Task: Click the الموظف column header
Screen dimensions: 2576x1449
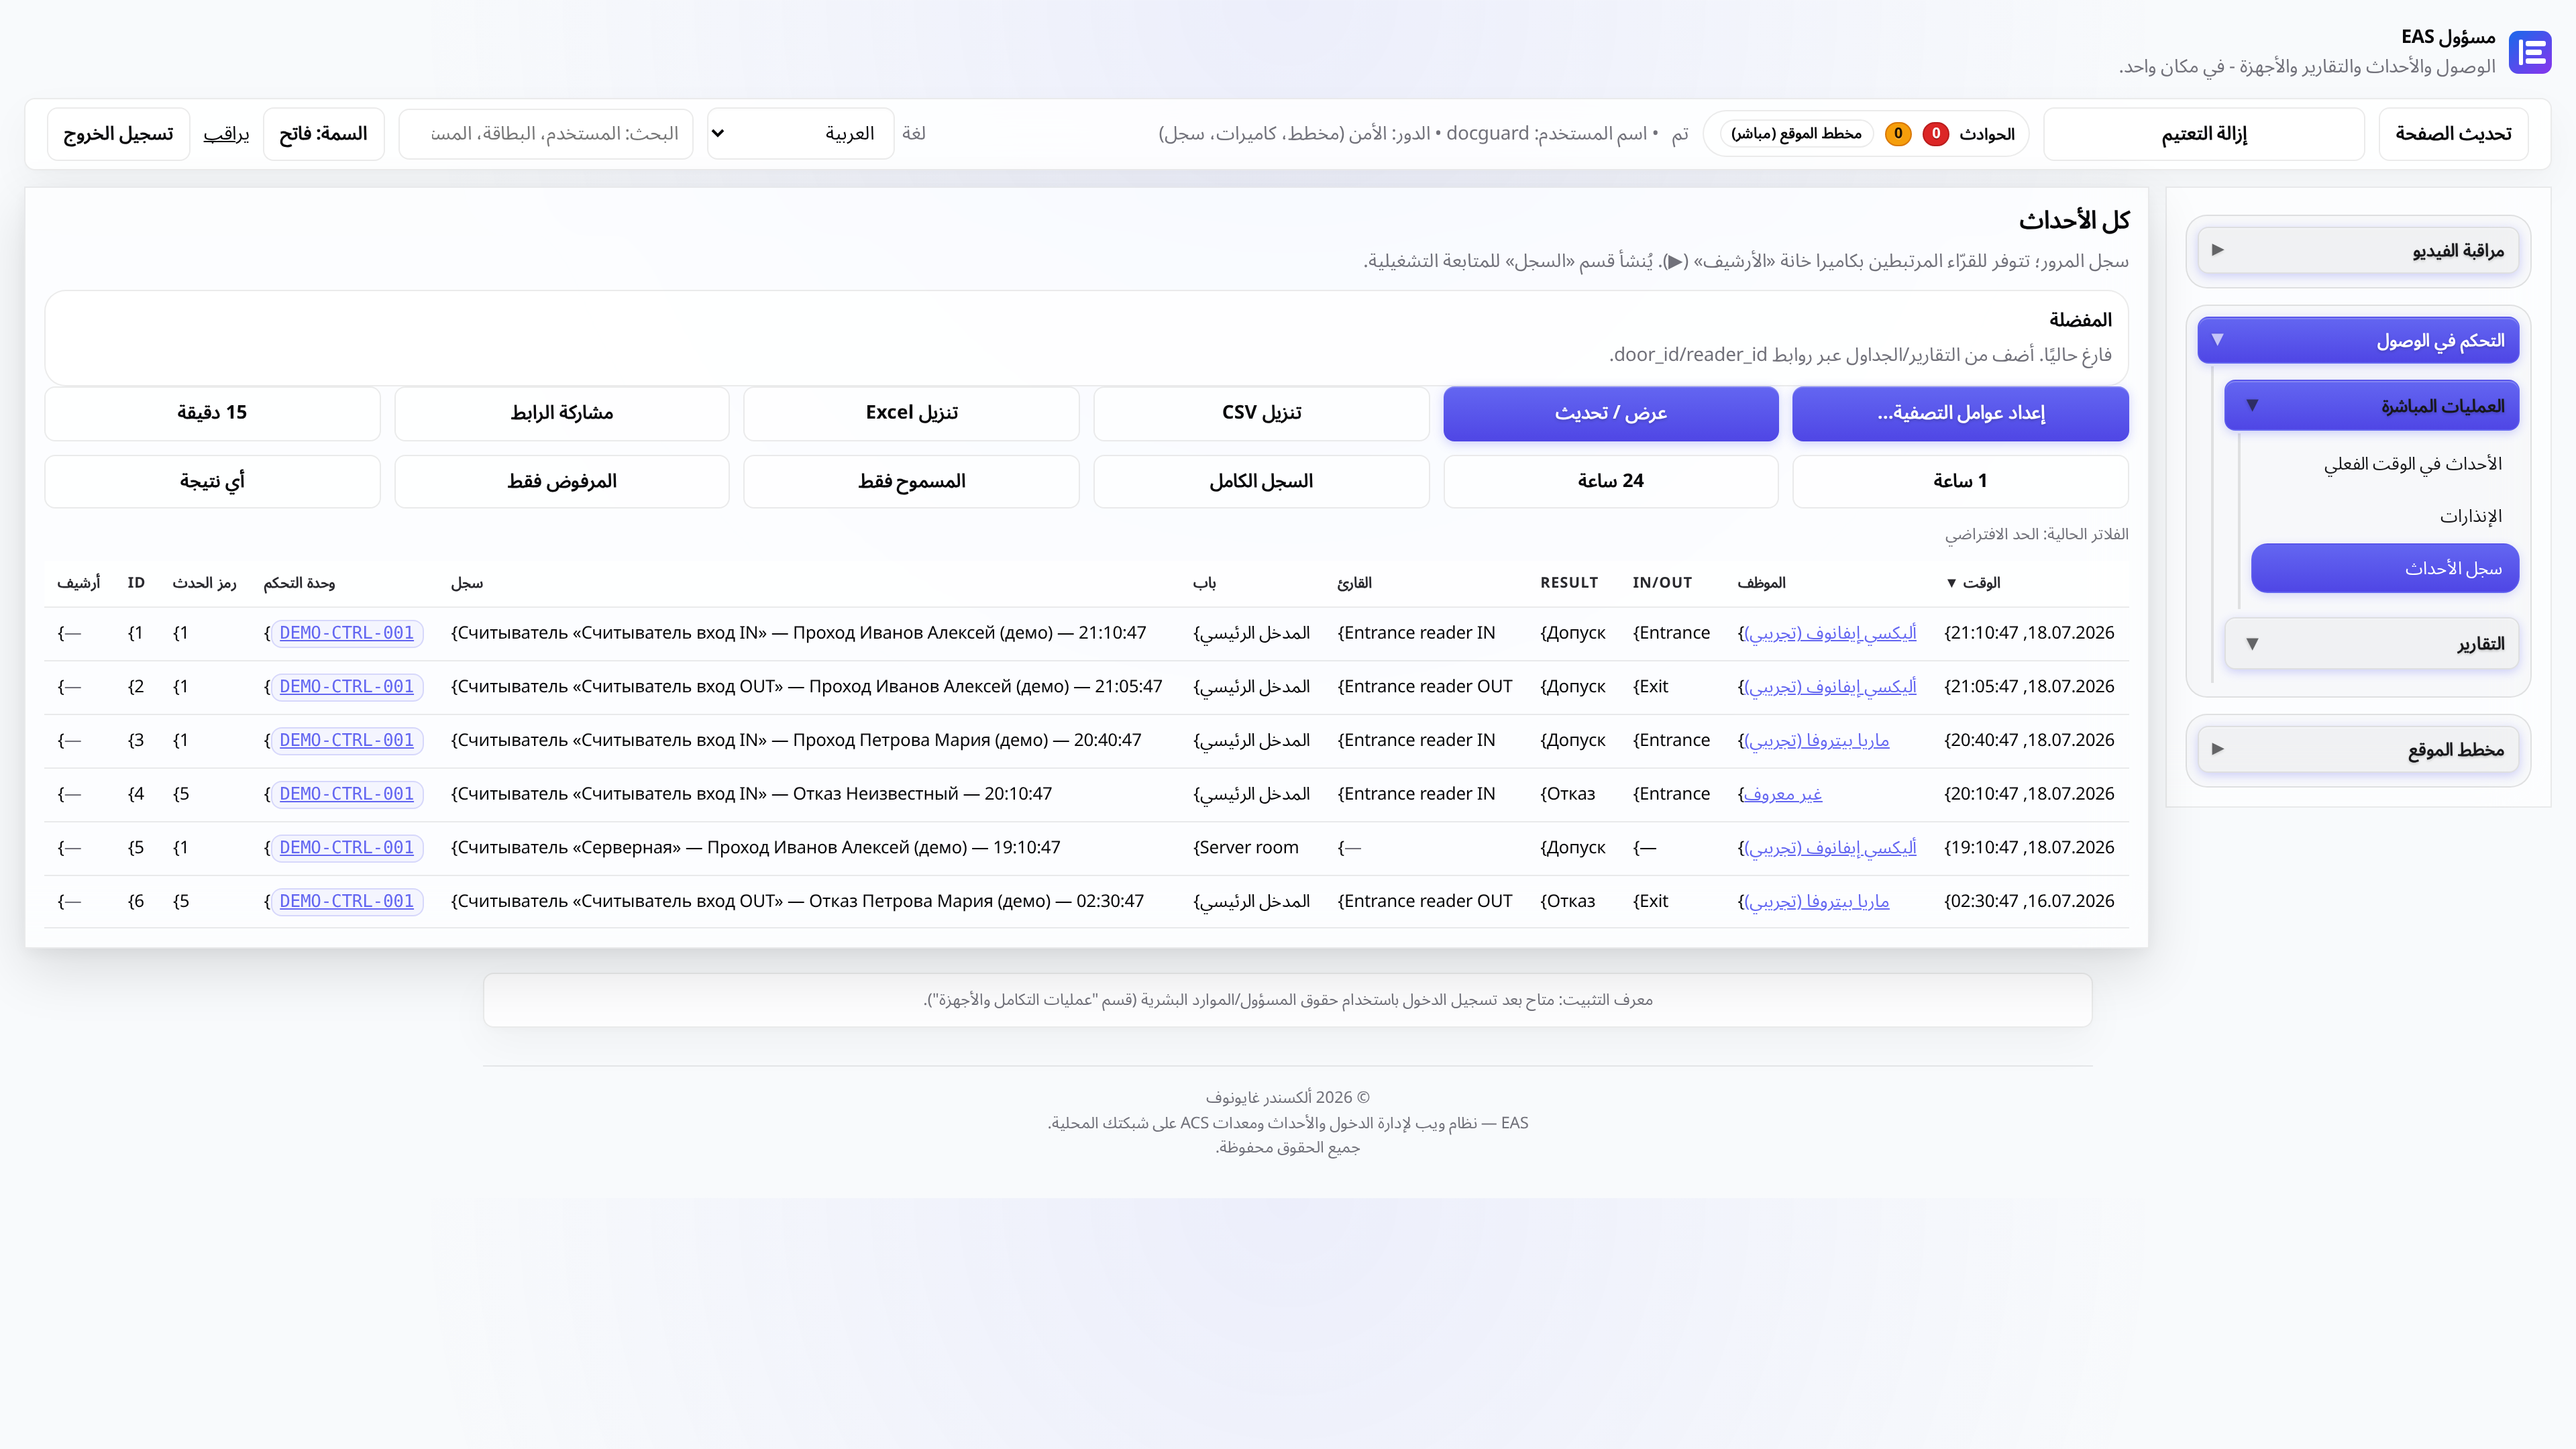Action: pyautogui.click(x=1761, y=582)
